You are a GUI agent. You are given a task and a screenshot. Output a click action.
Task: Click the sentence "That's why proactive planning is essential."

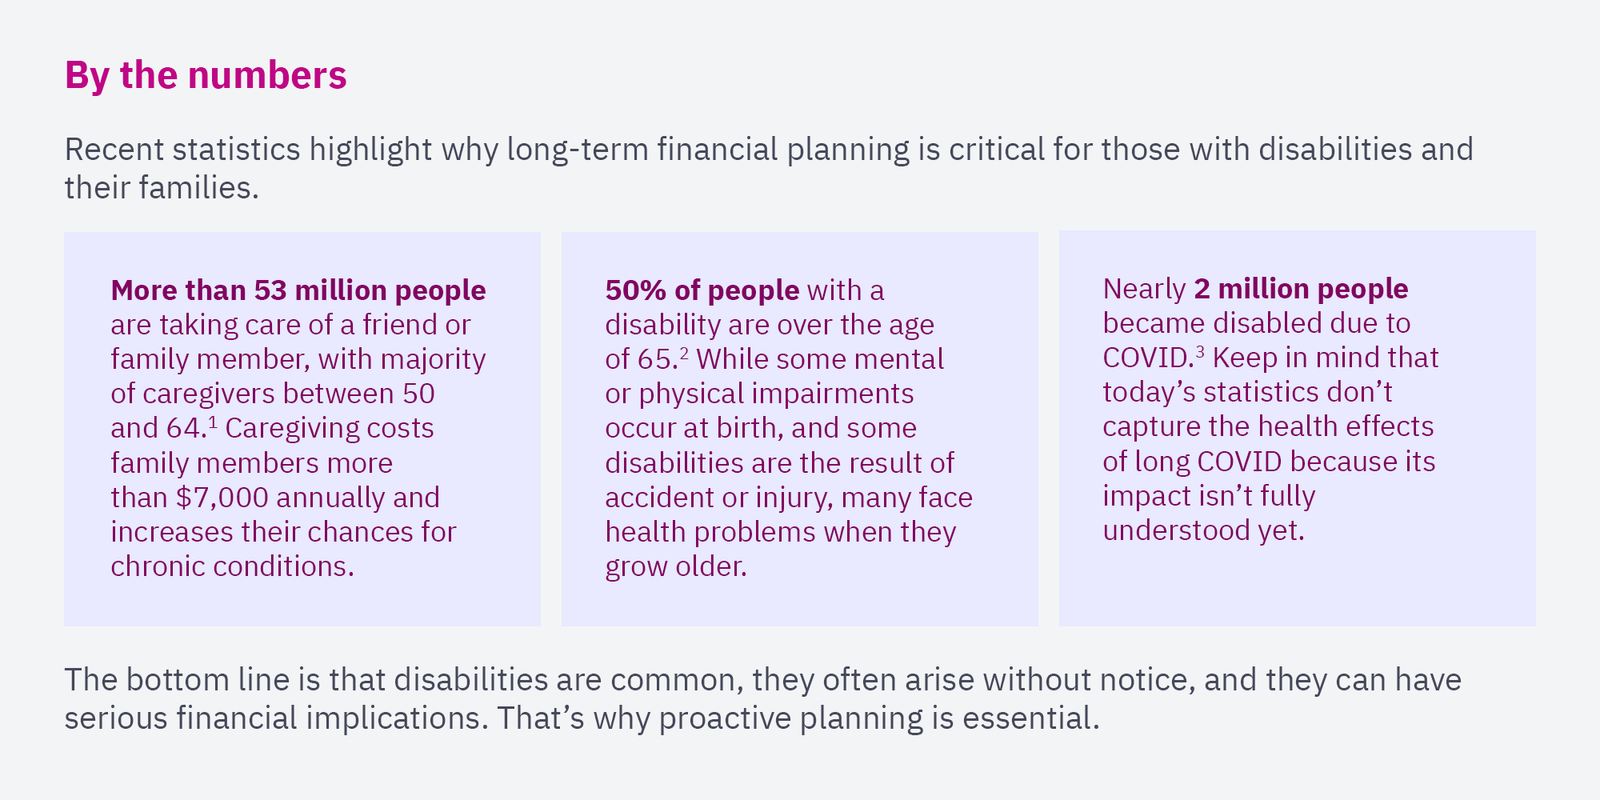coord(798,718)
